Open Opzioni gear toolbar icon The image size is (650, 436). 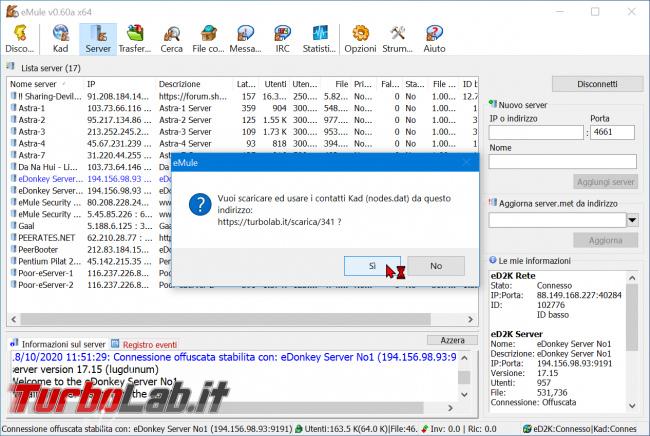(361, 33)
